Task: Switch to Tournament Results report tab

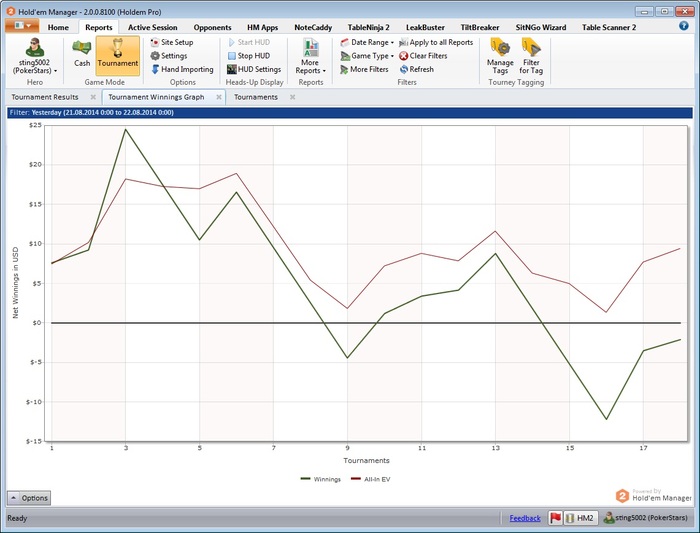Action: tap(45, 97)
